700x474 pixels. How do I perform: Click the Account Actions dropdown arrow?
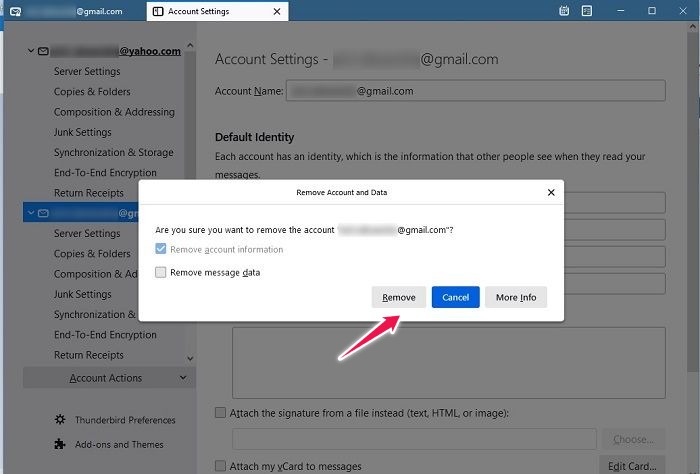tap(183, 378)
